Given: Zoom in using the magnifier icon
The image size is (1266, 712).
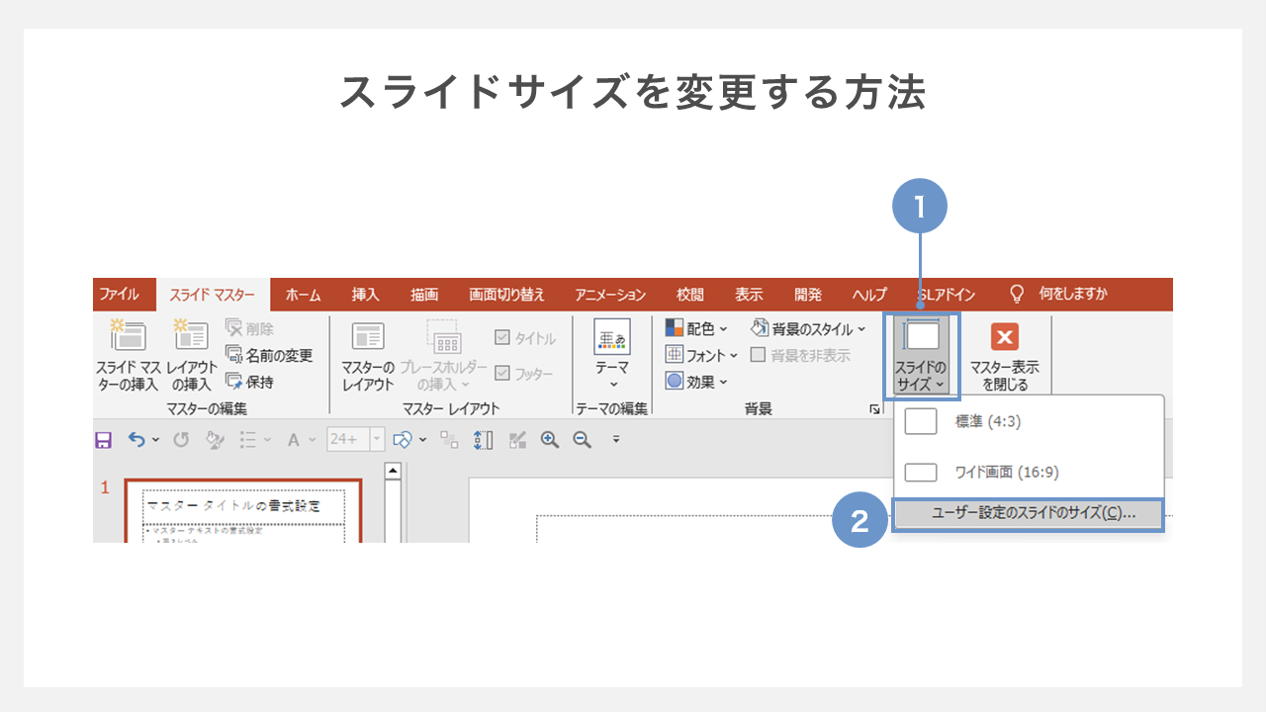Looking at the screenshot, I should pos(548,439).
